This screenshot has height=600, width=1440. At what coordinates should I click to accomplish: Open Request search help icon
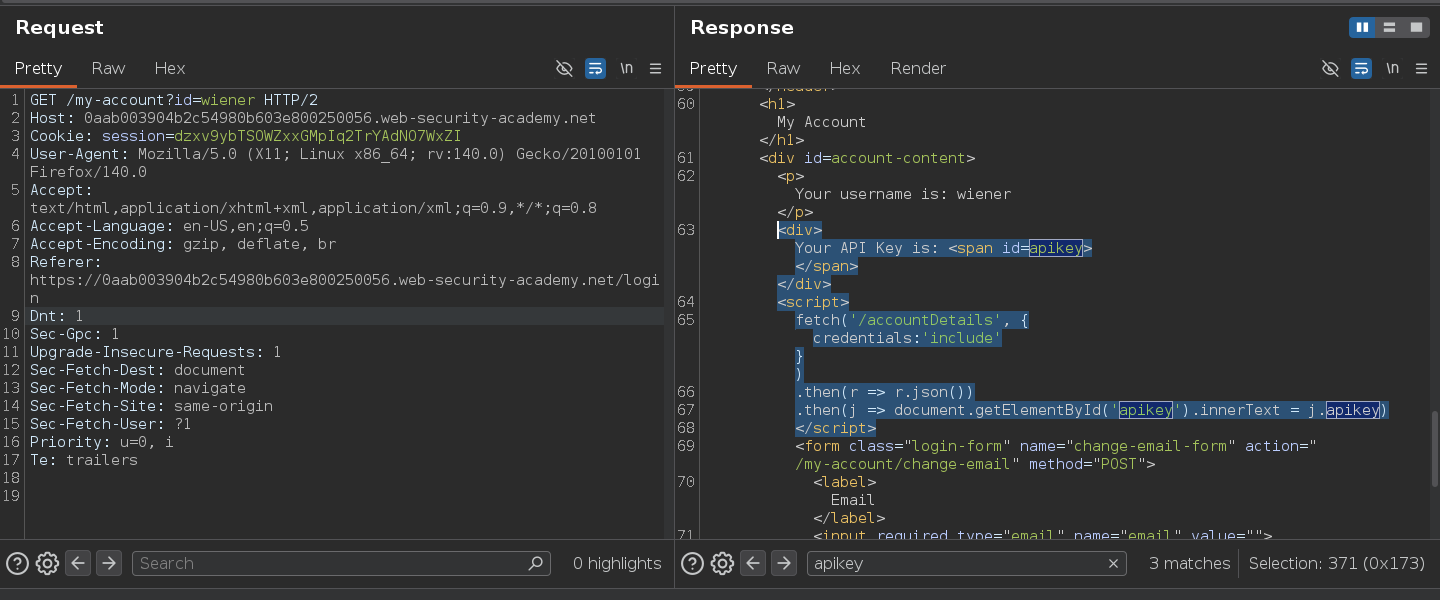(17, 563)
